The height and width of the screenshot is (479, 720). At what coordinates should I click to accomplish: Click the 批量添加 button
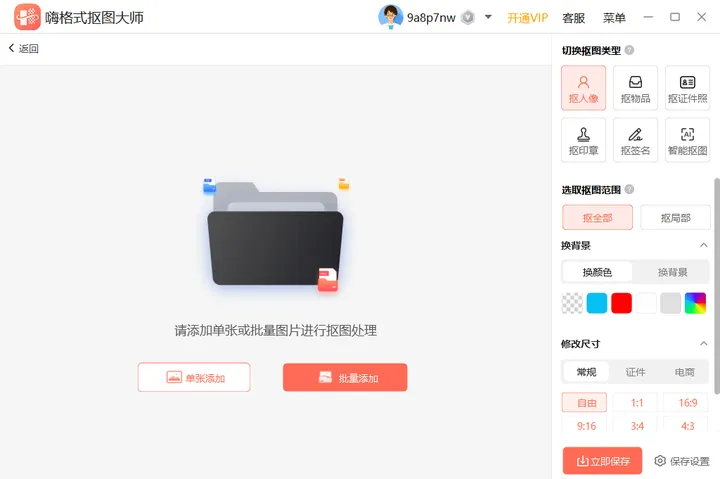pyautogui.click(x=345, y=378)
